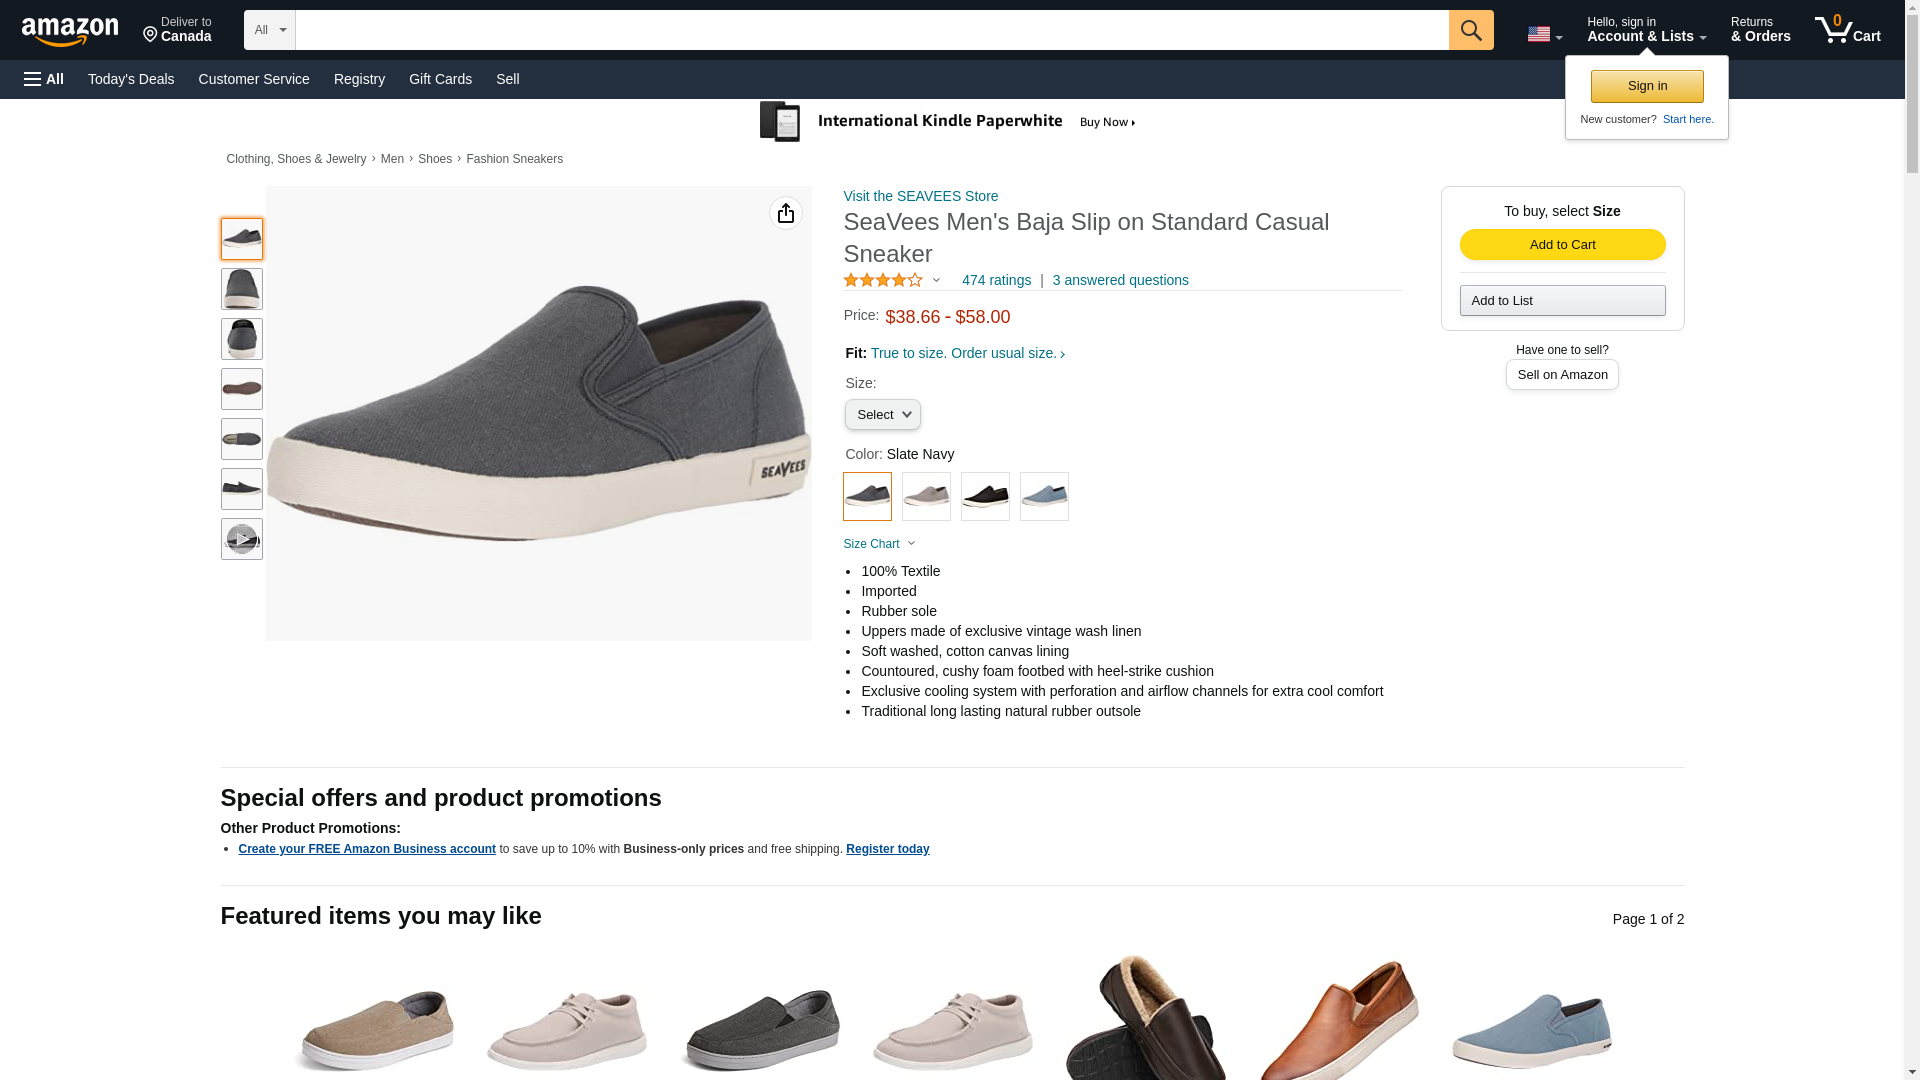
Task: Open Today's Deals in navigation bar
Action: [131, 79]
